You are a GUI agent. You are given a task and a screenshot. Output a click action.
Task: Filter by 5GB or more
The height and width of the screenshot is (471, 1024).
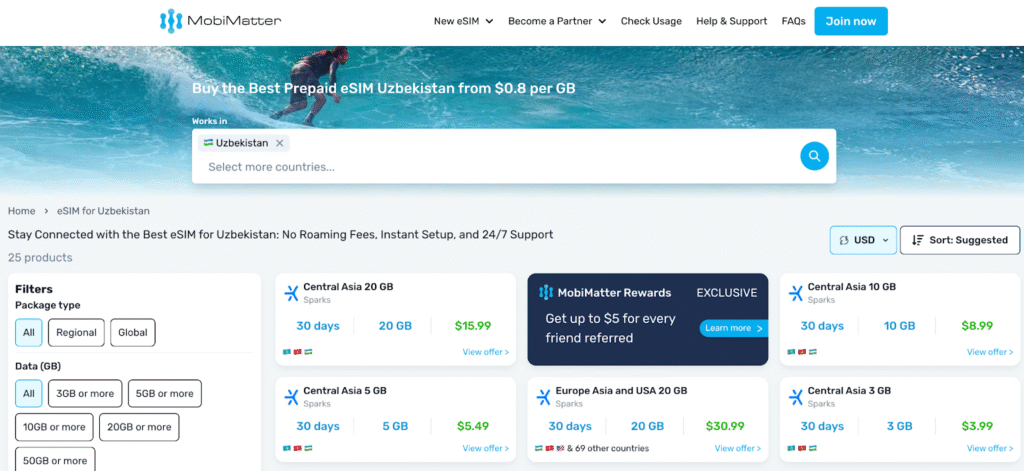click(165, 393)
